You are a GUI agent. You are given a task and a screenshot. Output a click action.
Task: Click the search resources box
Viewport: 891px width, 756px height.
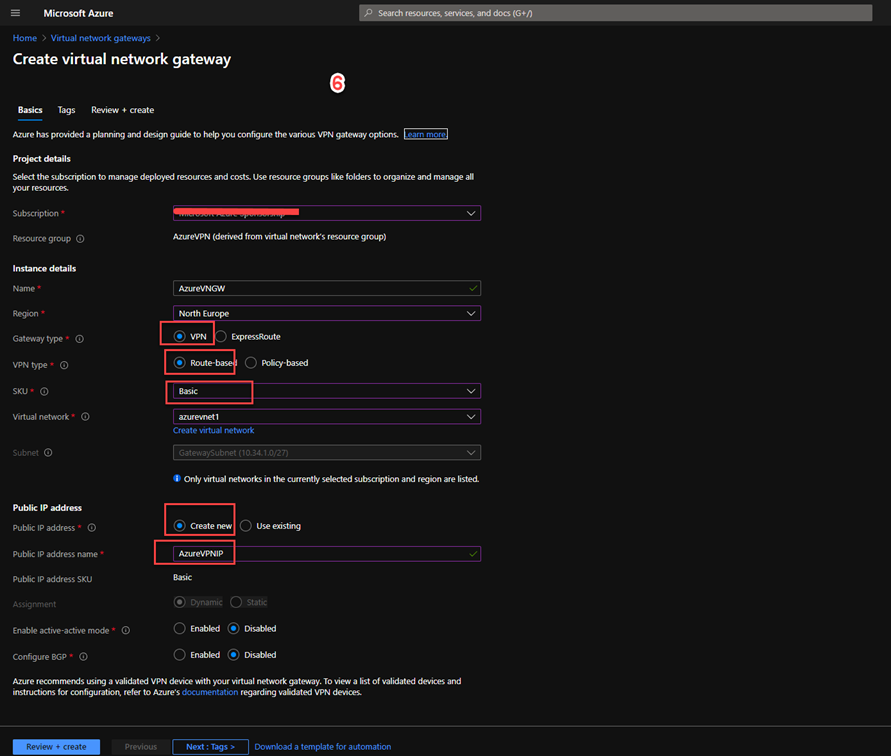point(615,13)
